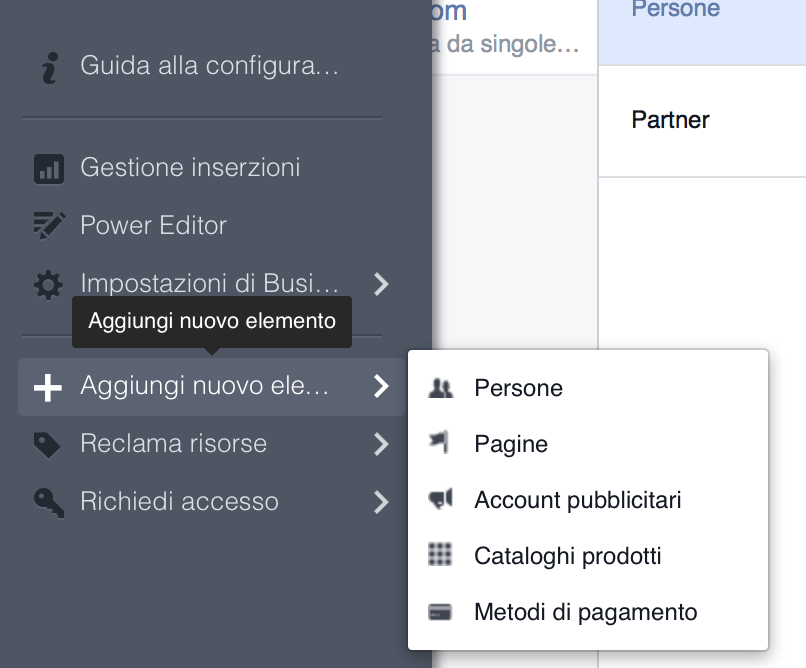Click the key icon beside Richiedi accesso
The height and width of the screenshot is (668, 806).
(48, 502)
